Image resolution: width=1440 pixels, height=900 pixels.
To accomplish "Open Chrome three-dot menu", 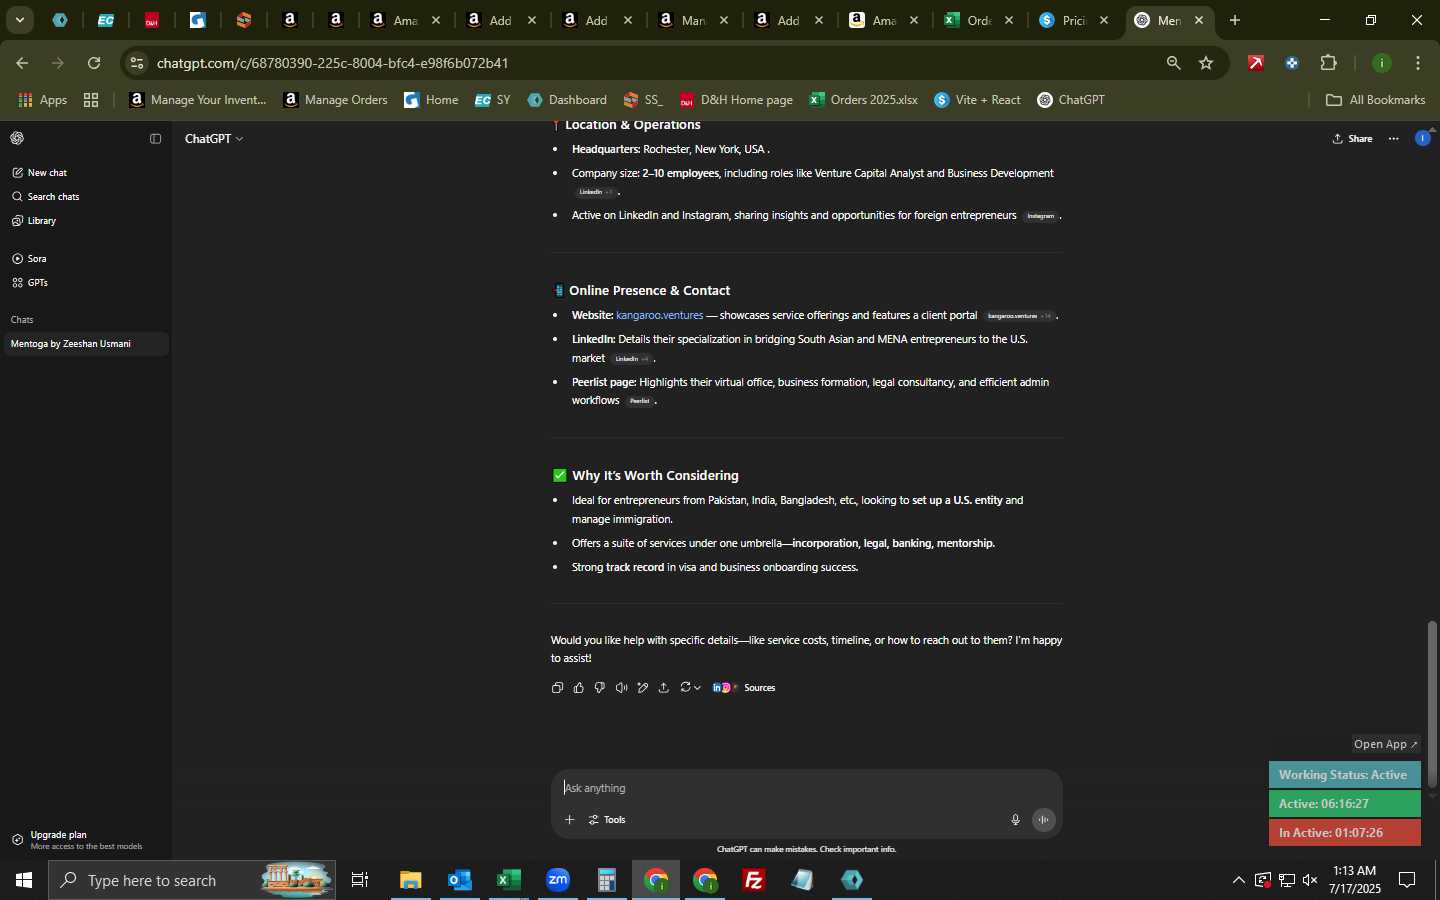I will [1419, 63].
